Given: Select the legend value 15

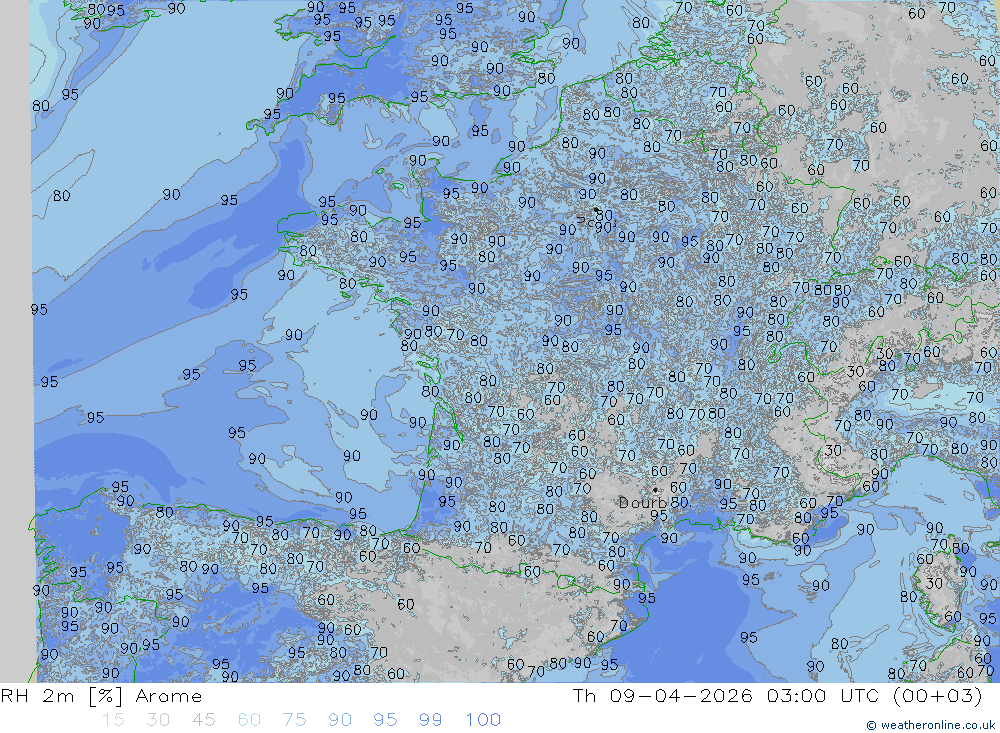Looking at the screenshot, I should pos(113,720).
